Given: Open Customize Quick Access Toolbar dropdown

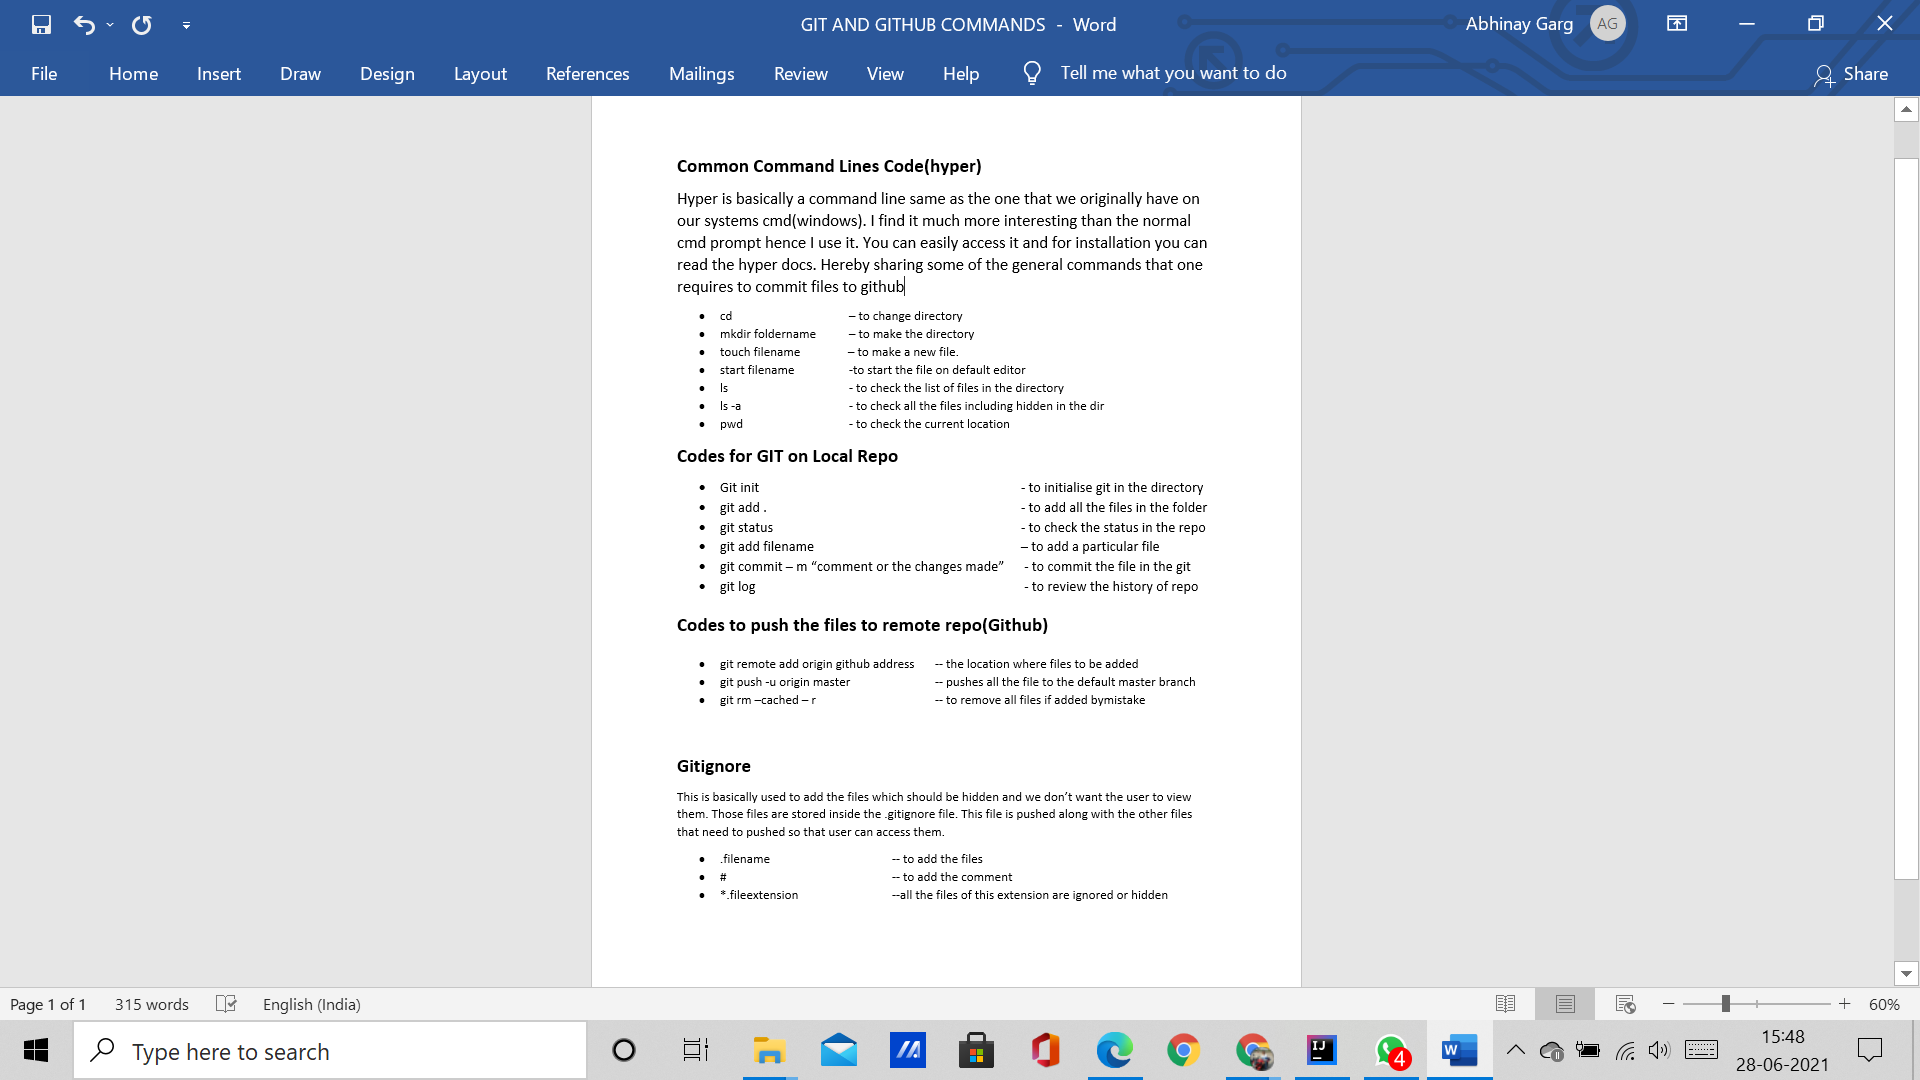Looking at the screenshot, I should 186,25.
